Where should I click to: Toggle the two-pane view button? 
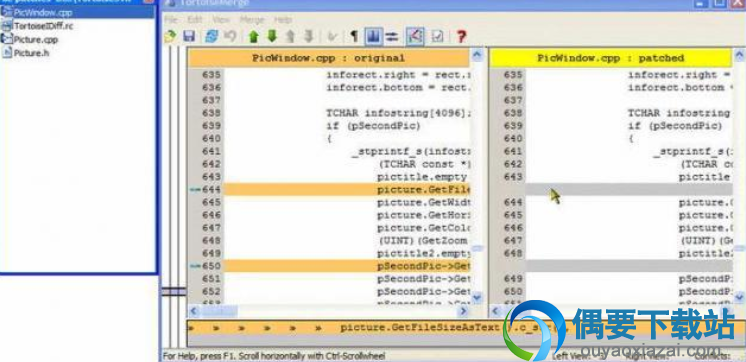tap(373, 36)
